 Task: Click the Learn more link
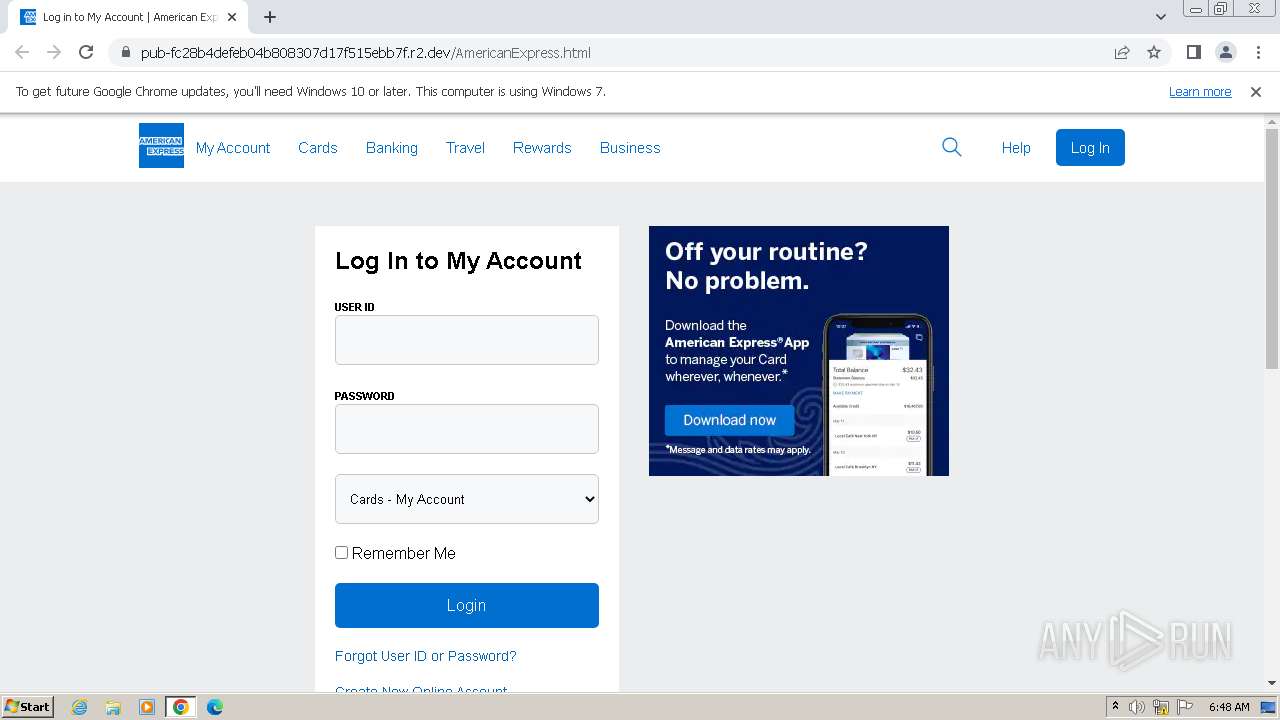pyautogui.click(x=1200, y=91)
